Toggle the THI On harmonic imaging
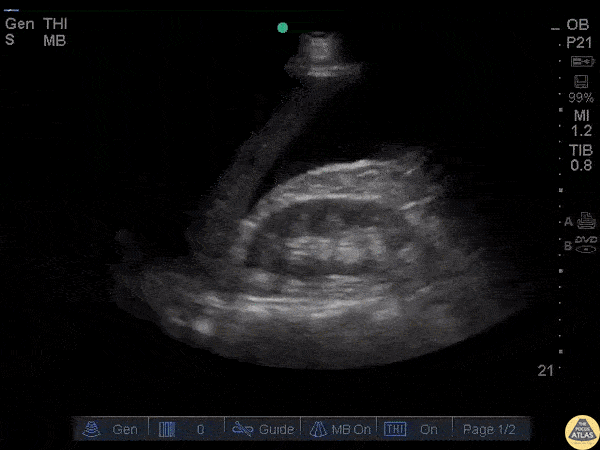600x450 pixels. (x=414, y=429)
